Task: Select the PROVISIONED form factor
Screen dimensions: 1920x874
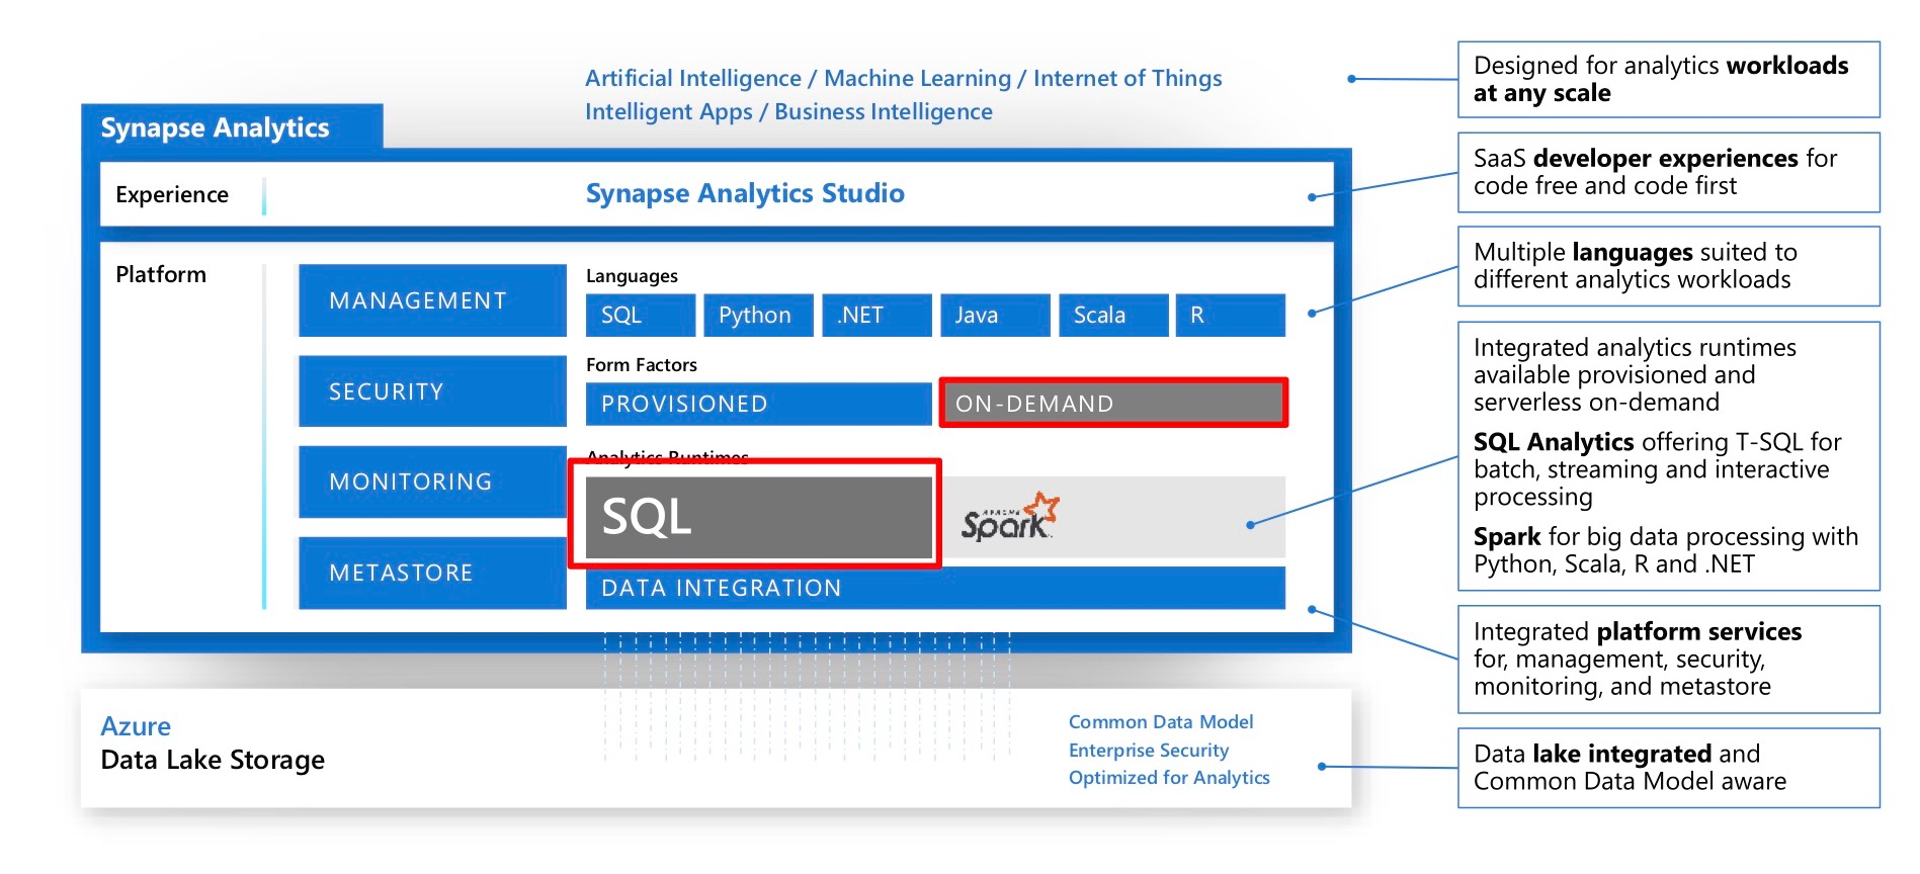Action: click(759, 403)
